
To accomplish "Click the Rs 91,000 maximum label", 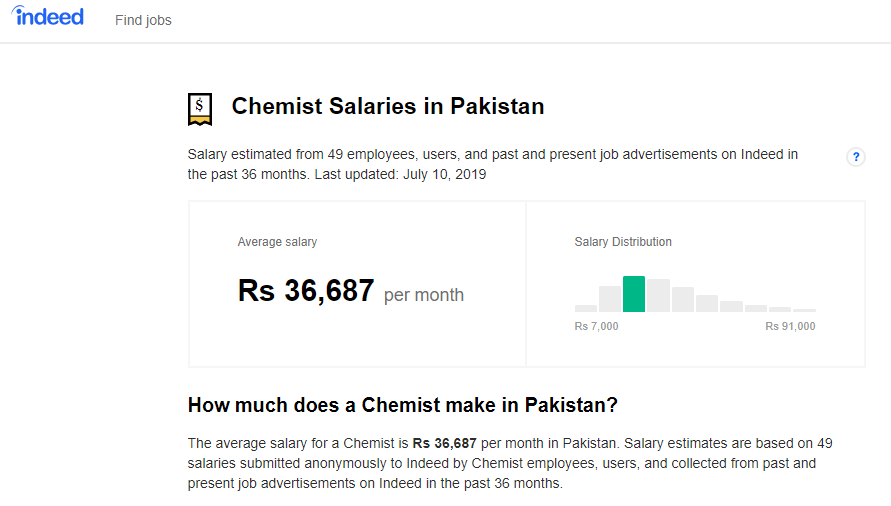I will coord(790,326).
